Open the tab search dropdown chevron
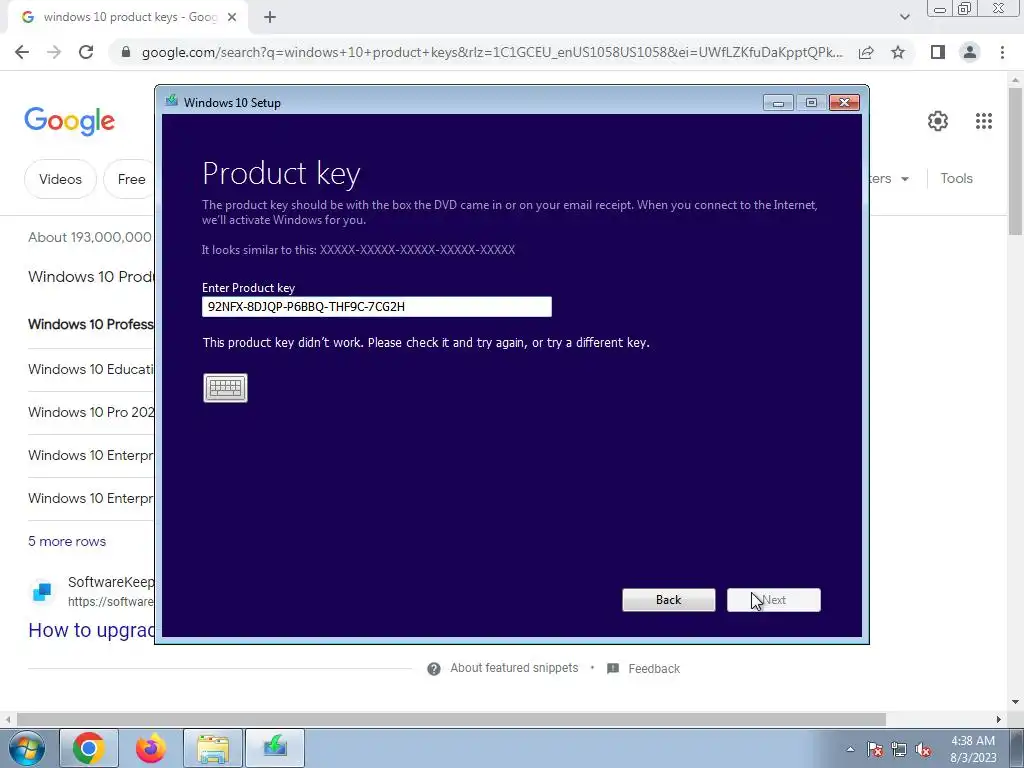The image size is (1024, 768). click(904, 18)
